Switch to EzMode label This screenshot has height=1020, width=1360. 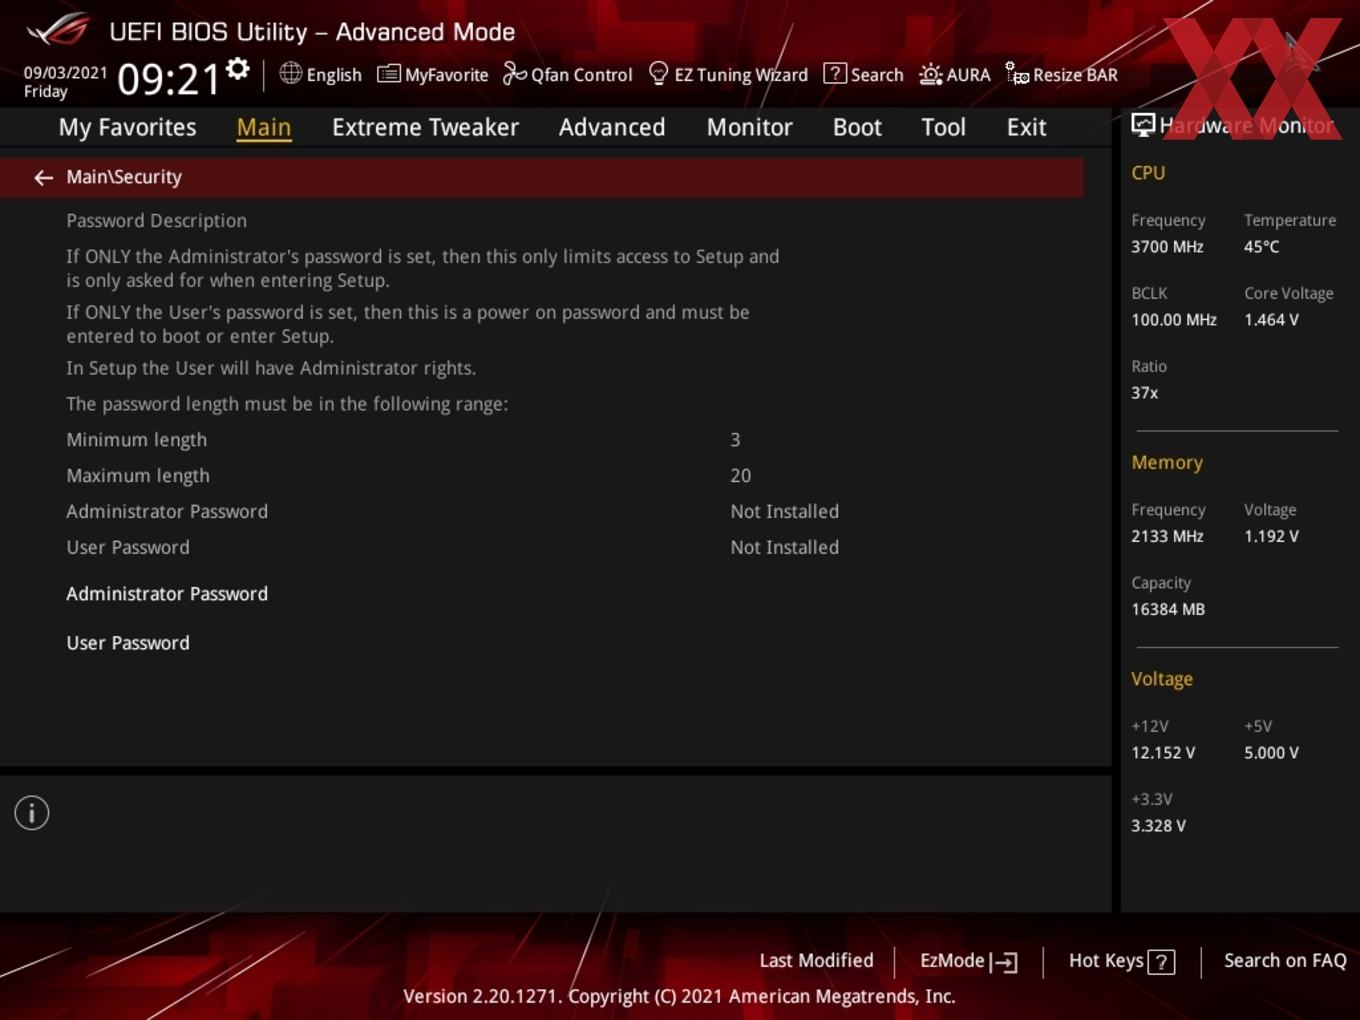click(x=952, y=960)
